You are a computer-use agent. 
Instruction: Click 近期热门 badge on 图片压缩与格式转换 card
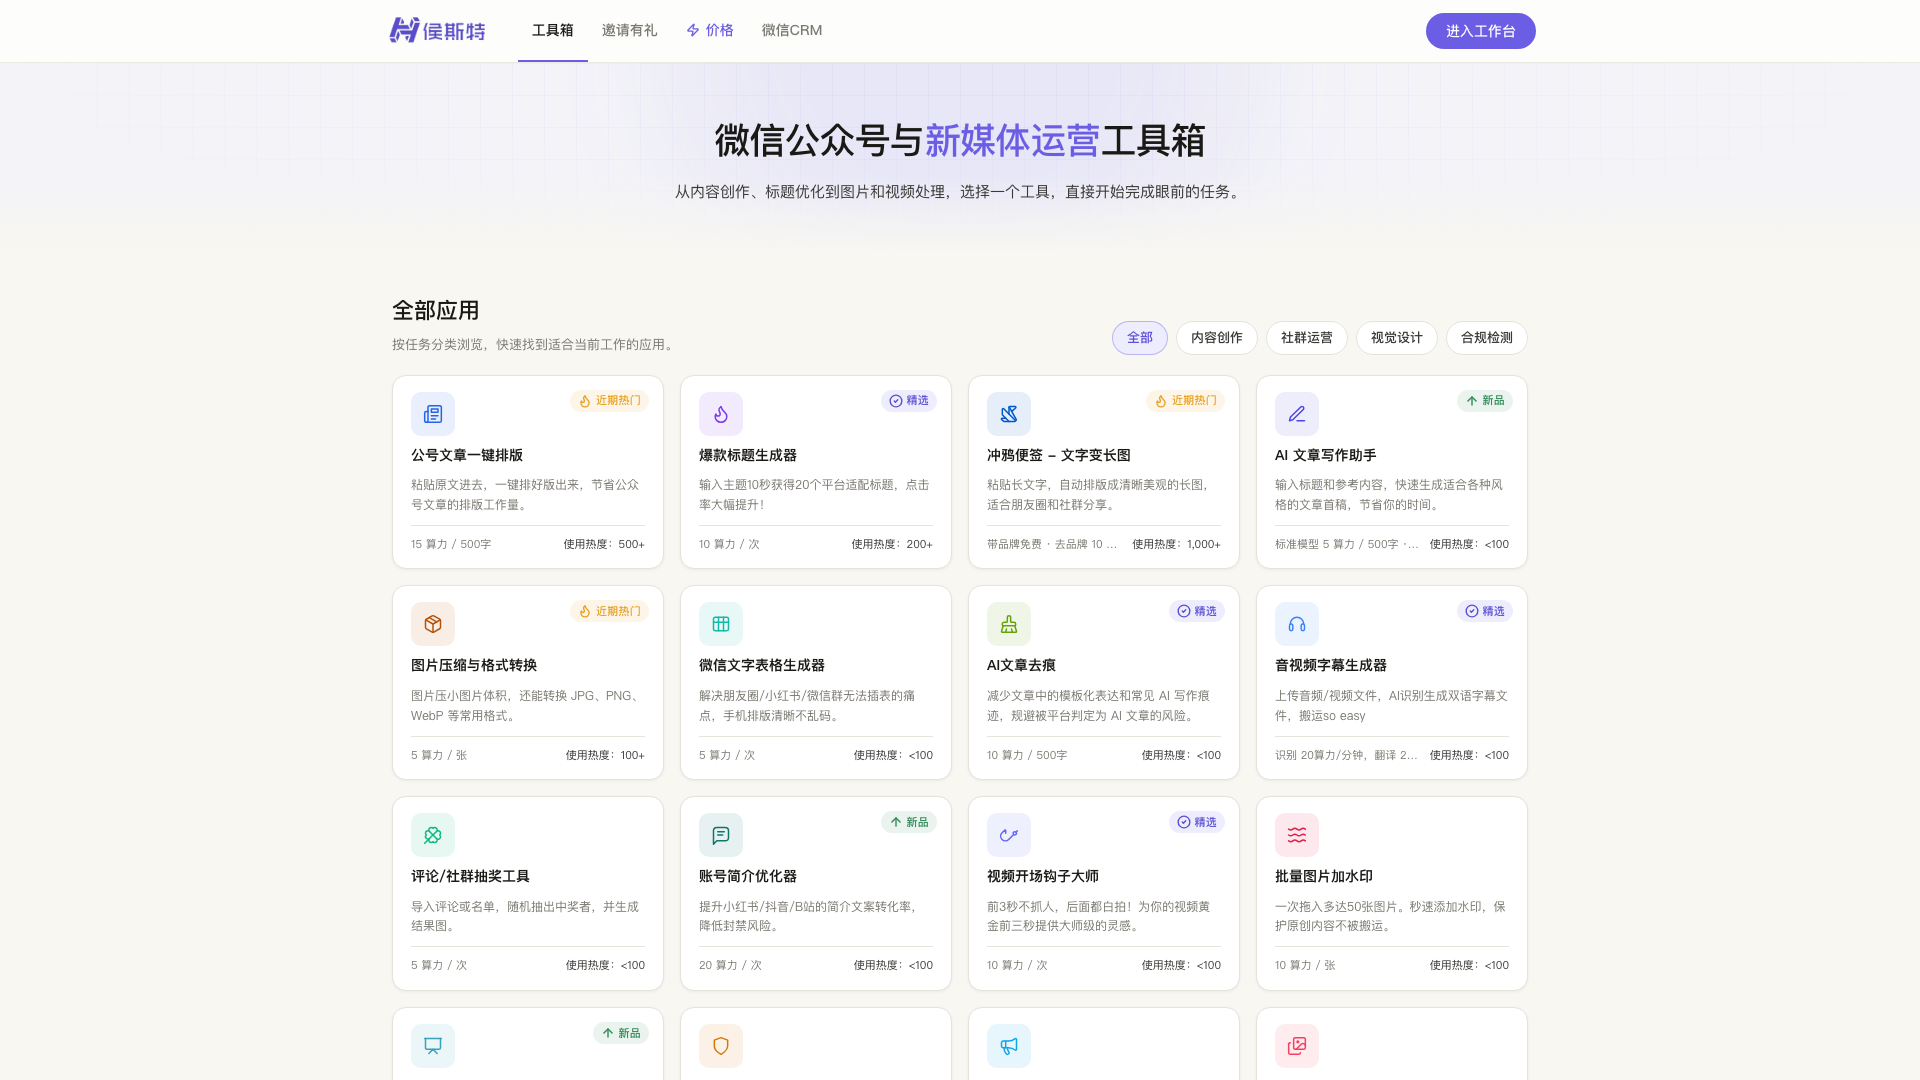tap(609, 611)
